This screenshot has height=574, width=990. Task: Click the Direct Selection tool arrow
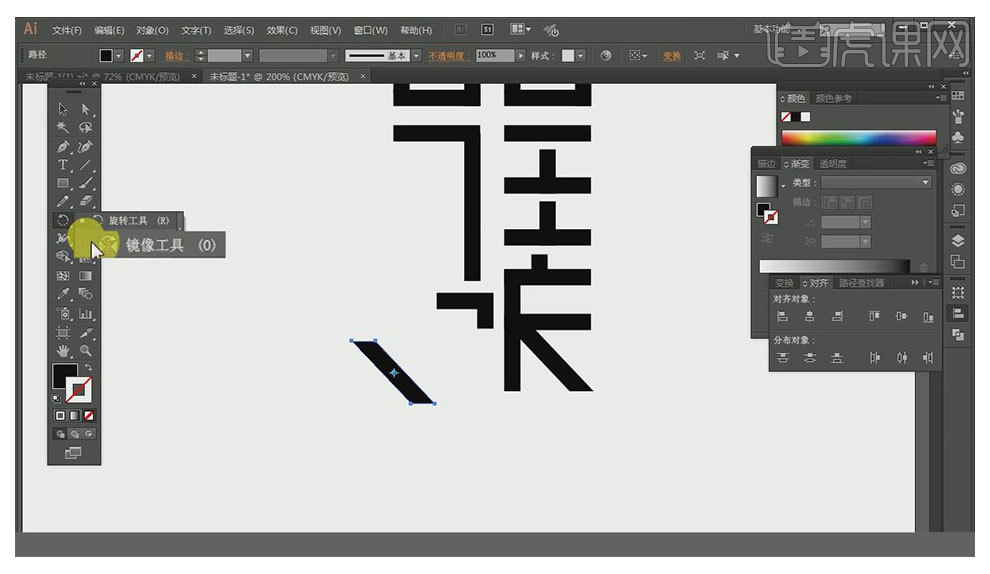click(86, 109)
